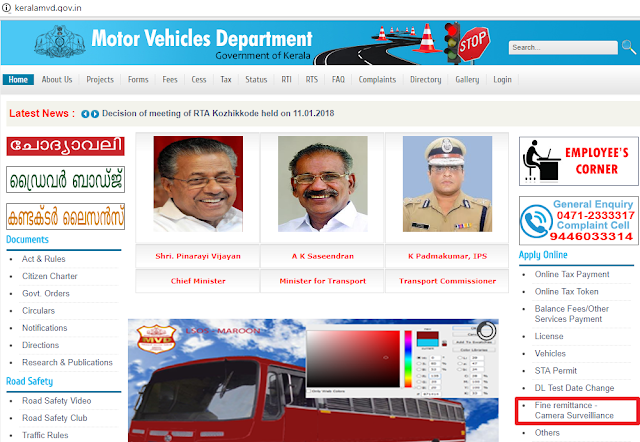
Task: Click the Apply Online section heading
Action: click(543, 255)
